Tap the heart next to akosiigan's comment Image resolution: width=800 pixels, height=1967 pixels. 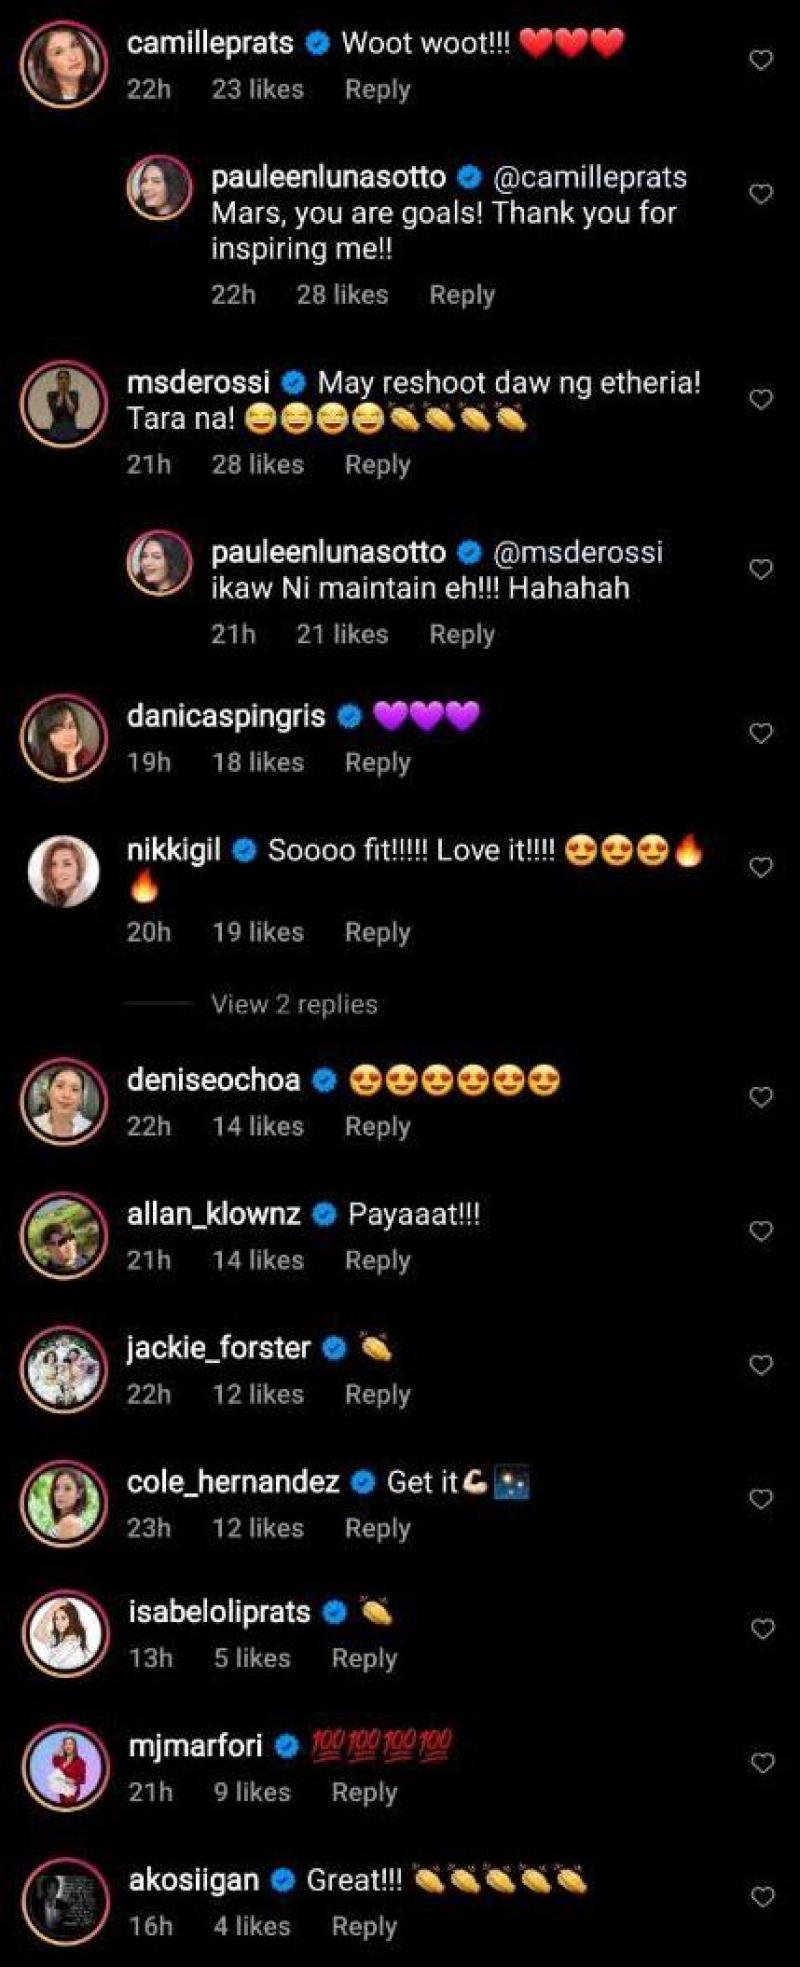click(x=760, y=1896)
